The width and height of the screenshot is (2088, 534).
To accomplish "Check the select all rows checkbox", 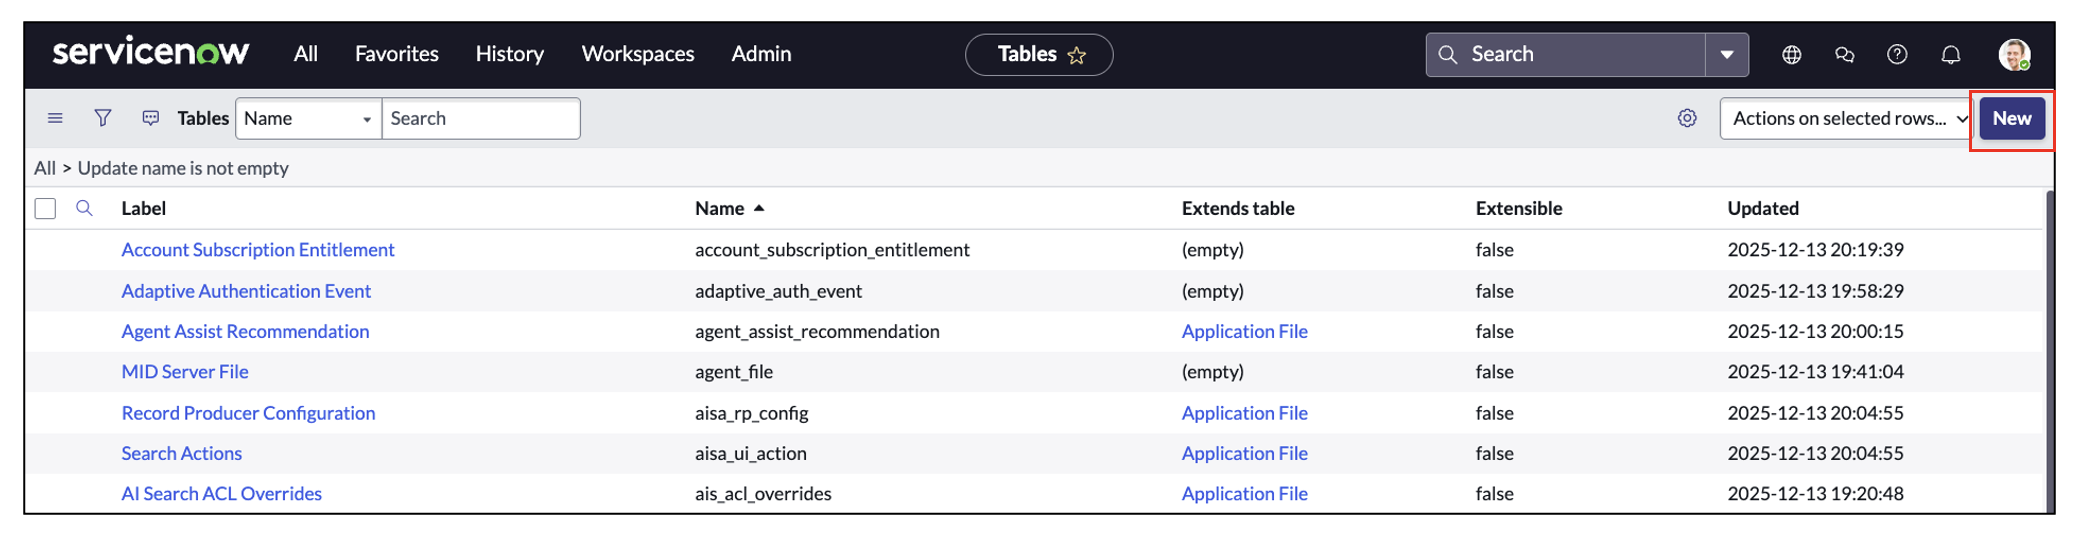I will tap(45, 208).
